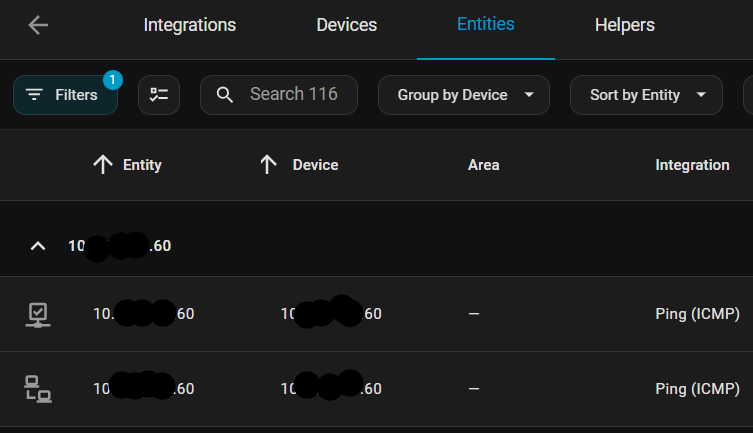Click the Device column sort arrow
This screenshot has width=753, height=433.
point(268,165)
